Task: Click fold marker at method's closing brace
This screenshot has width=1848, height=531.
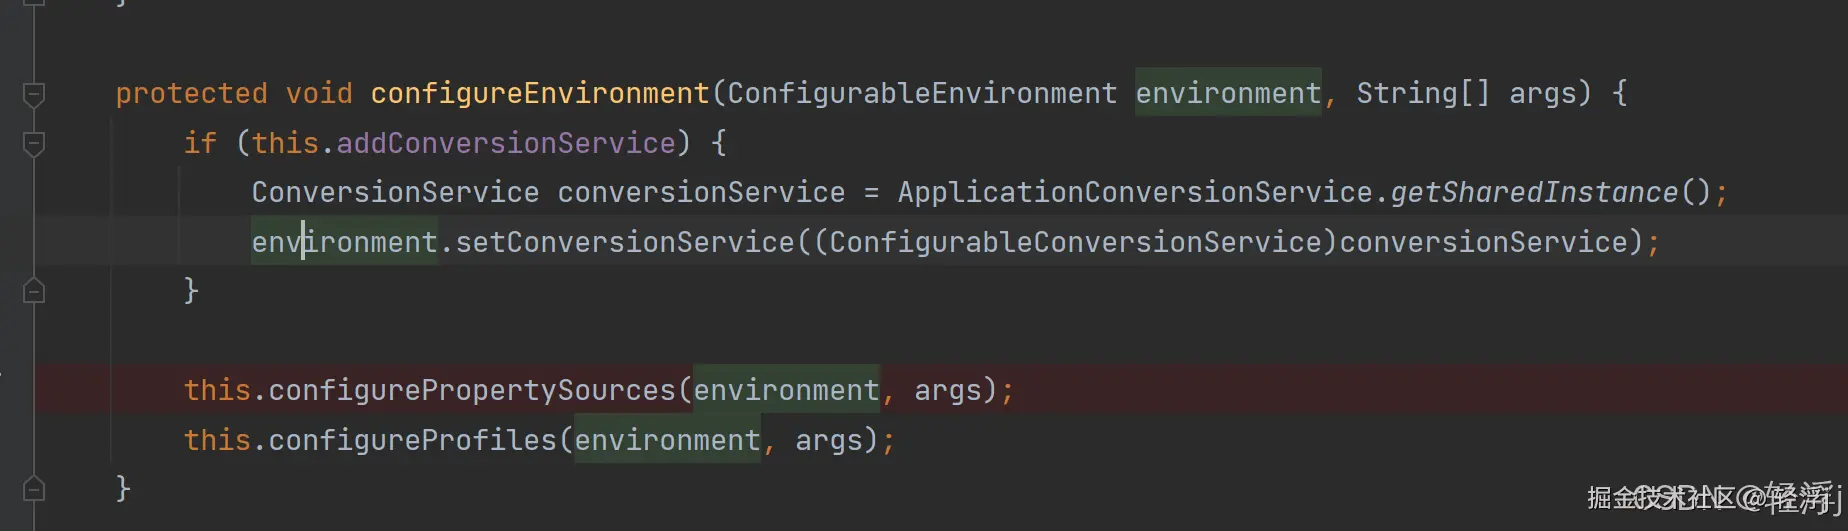Action: pyautogui.click(x=34, y=489)
